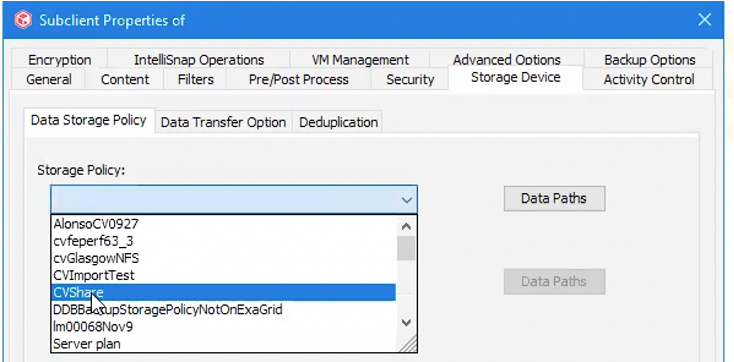Go to the Activity Control tab

[648, 80]
